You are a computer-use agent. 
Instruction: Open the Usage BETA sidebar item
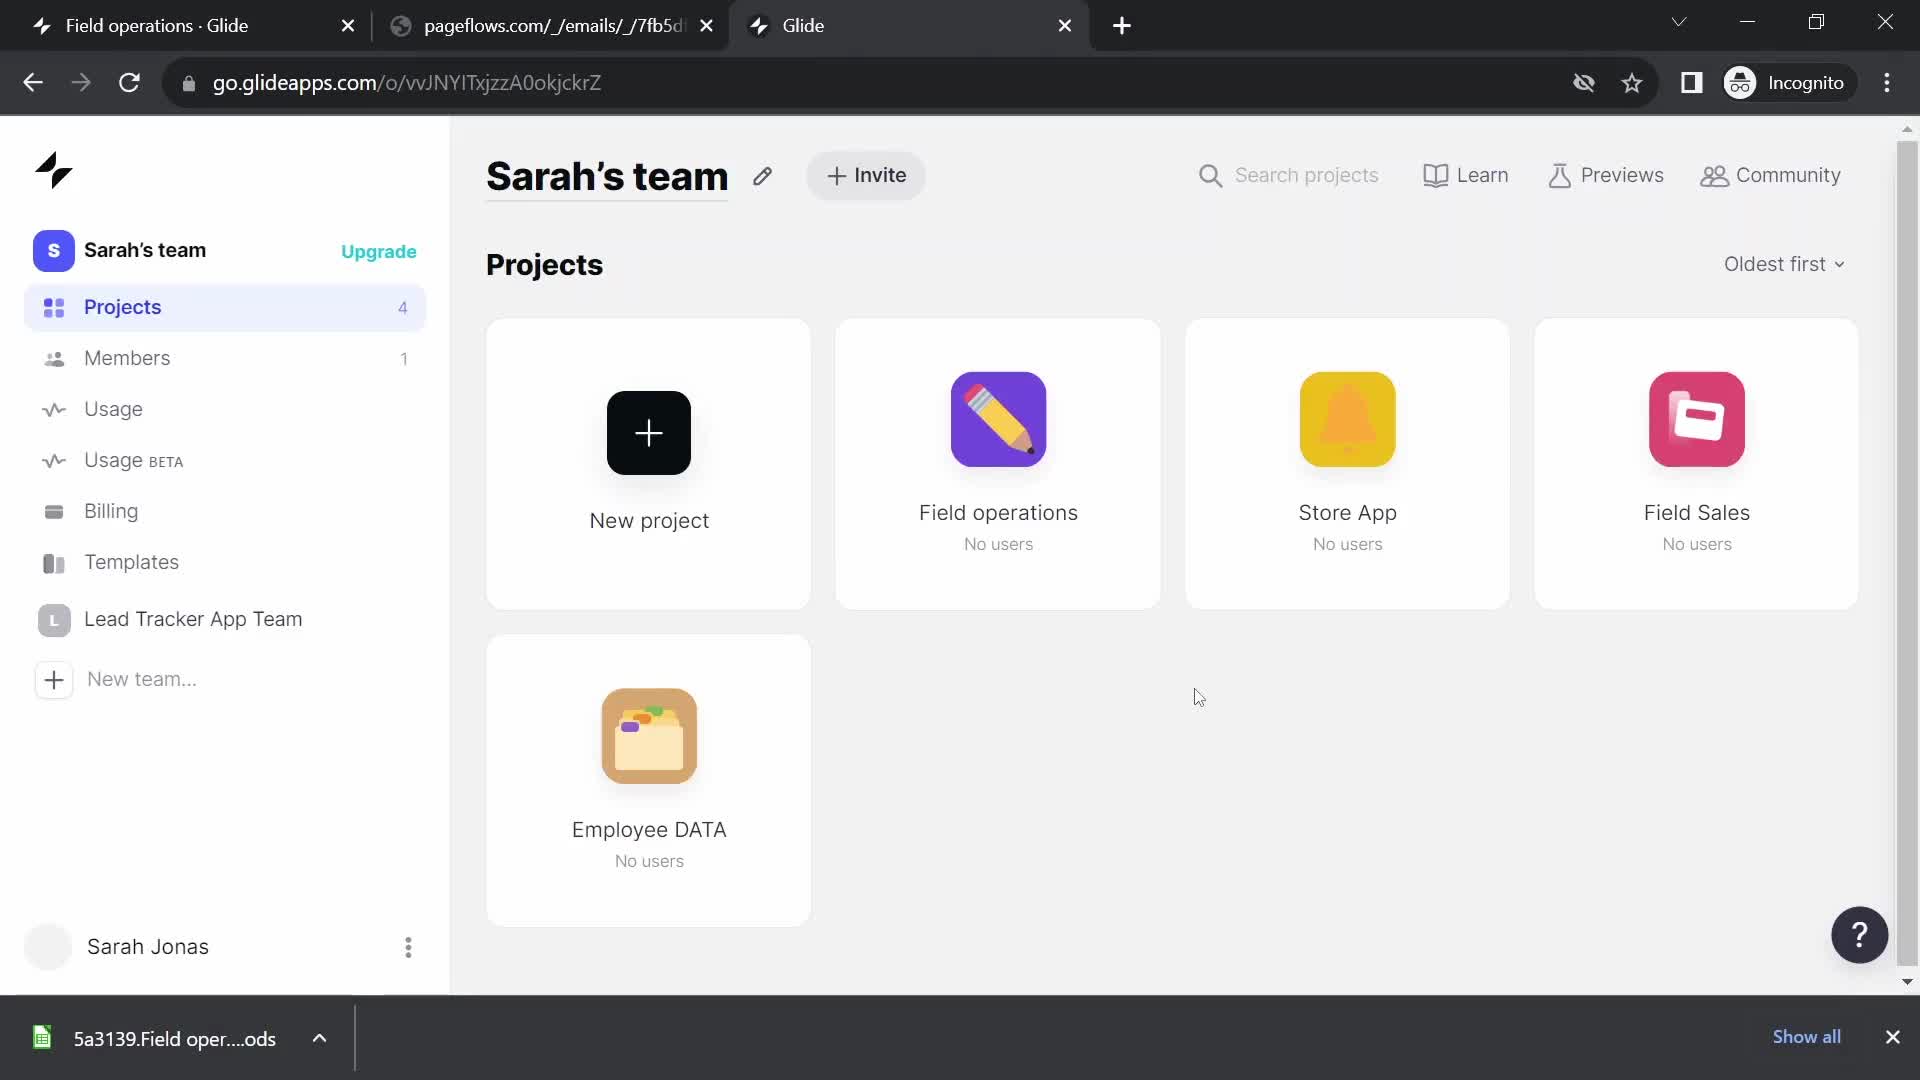(225, 461)
